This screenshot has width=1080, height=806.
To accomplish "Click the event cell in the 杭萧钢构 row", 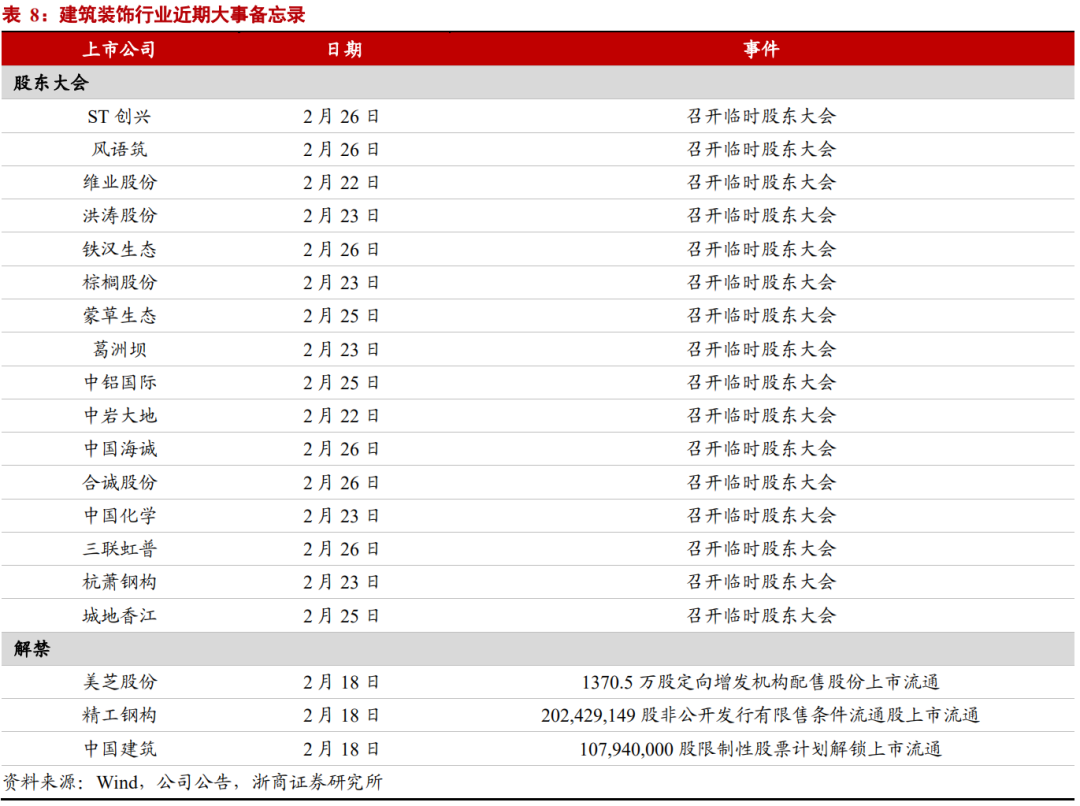I will coord(761,582).
